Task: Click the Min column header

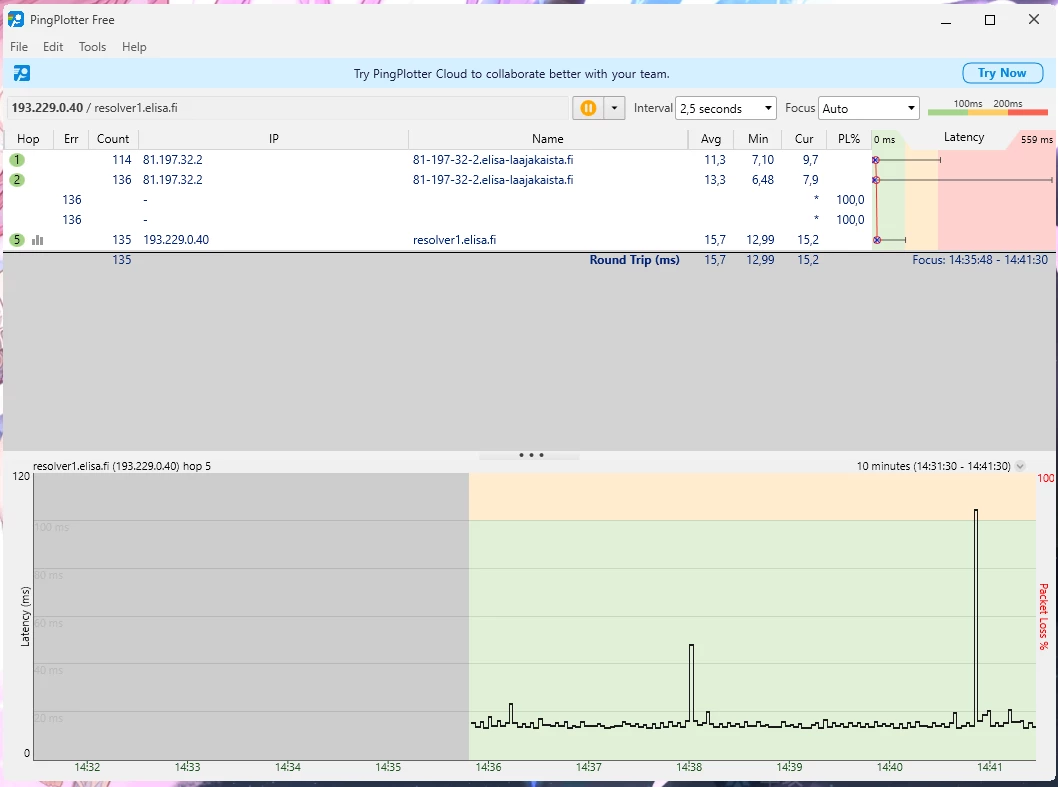Action: [758, 138]
